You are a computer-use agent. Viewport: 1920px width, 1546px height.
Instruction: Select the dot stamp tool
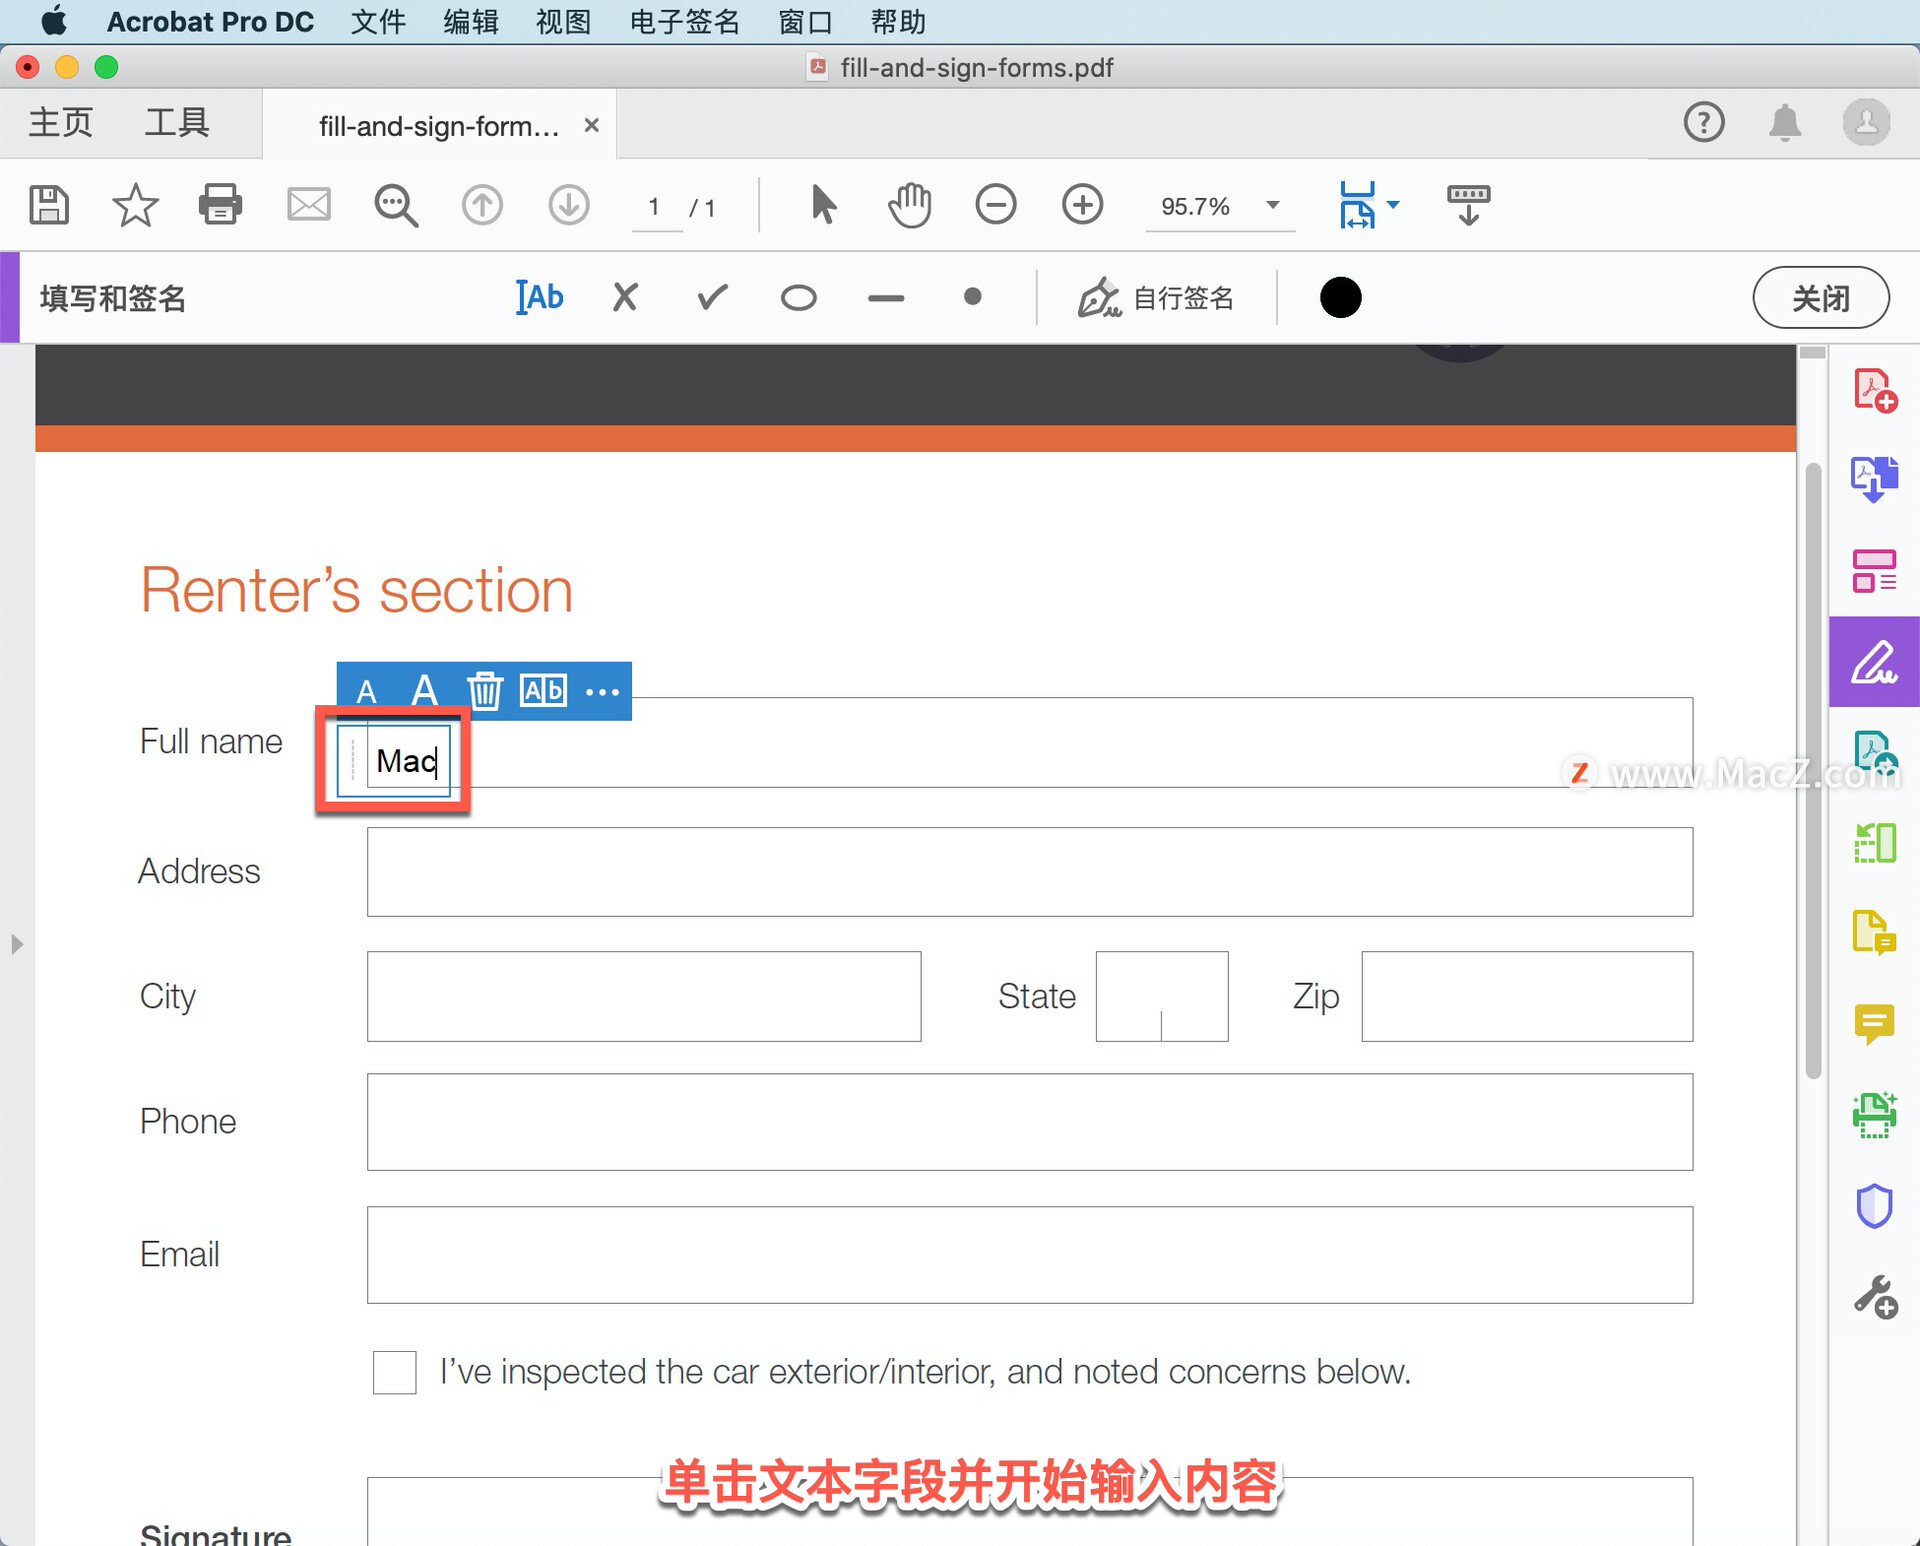[x=973, y=298]
